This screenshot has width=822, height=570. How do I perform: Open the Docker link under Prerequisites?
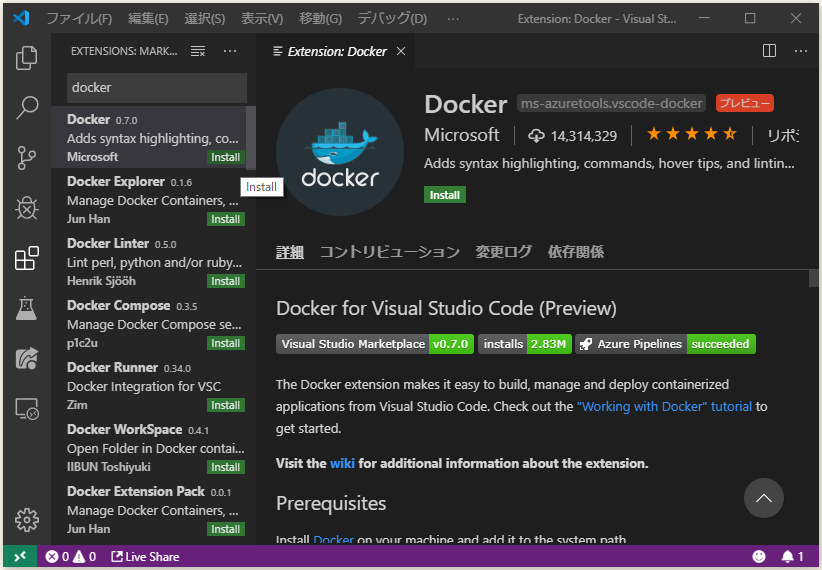(333, 539)
